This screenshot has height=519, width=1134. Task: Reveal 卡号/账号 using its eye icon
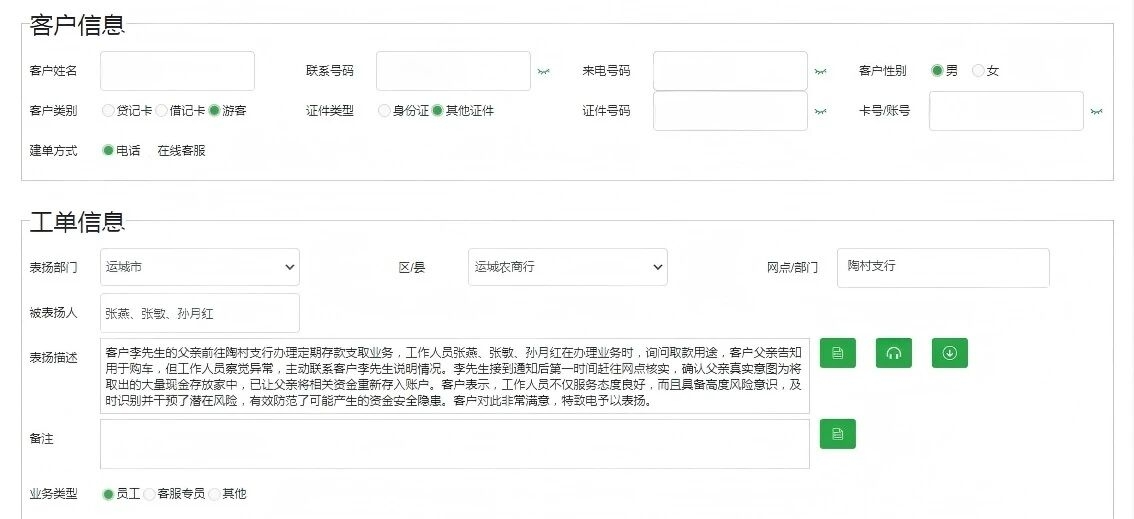pos(1096,111)
